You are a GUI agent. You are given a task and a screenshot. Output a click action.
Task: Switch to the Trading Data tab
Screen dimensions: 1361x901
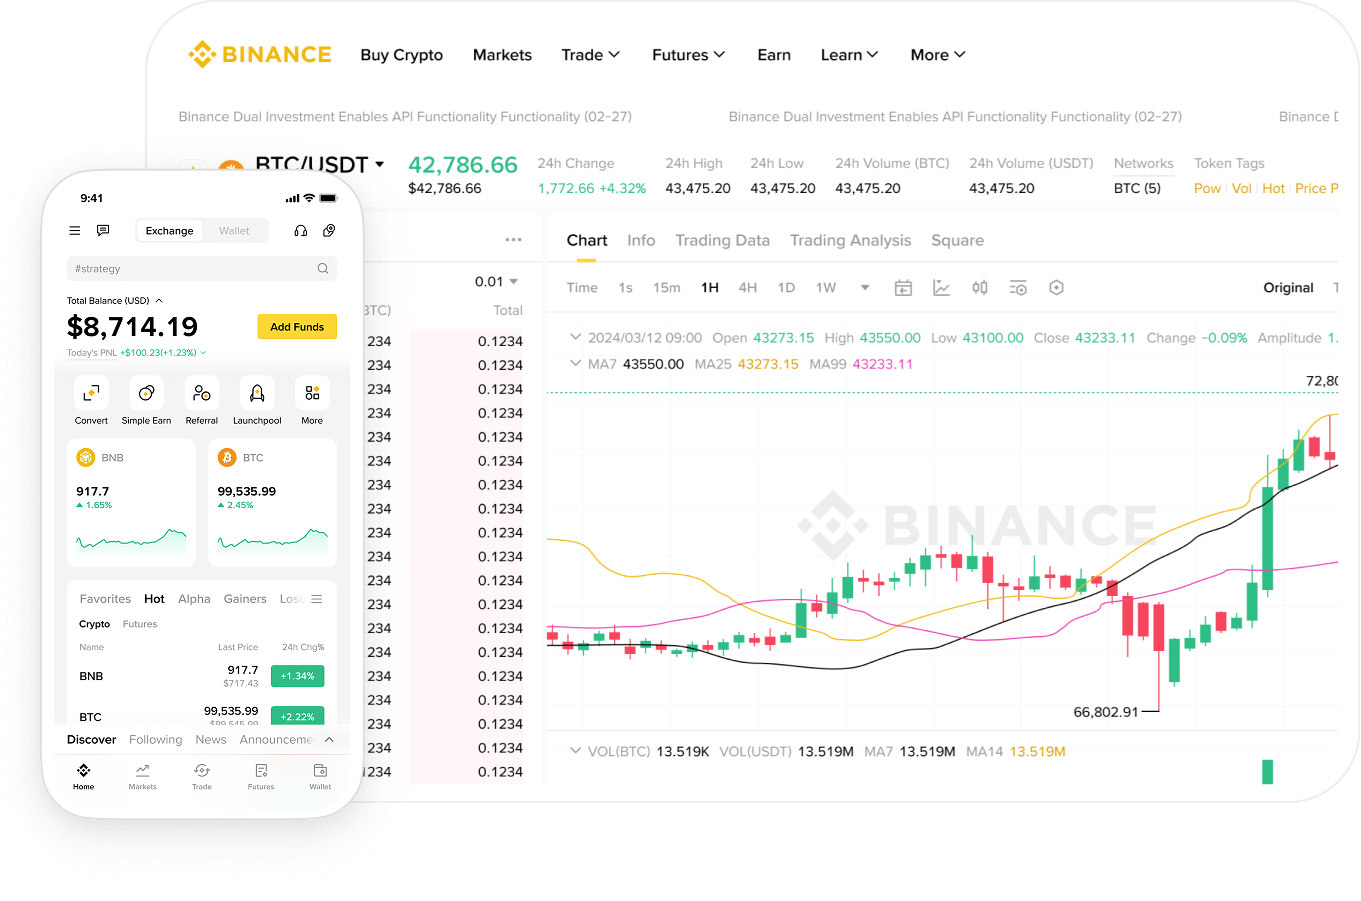pyautogui.click(x=723, y=241)
